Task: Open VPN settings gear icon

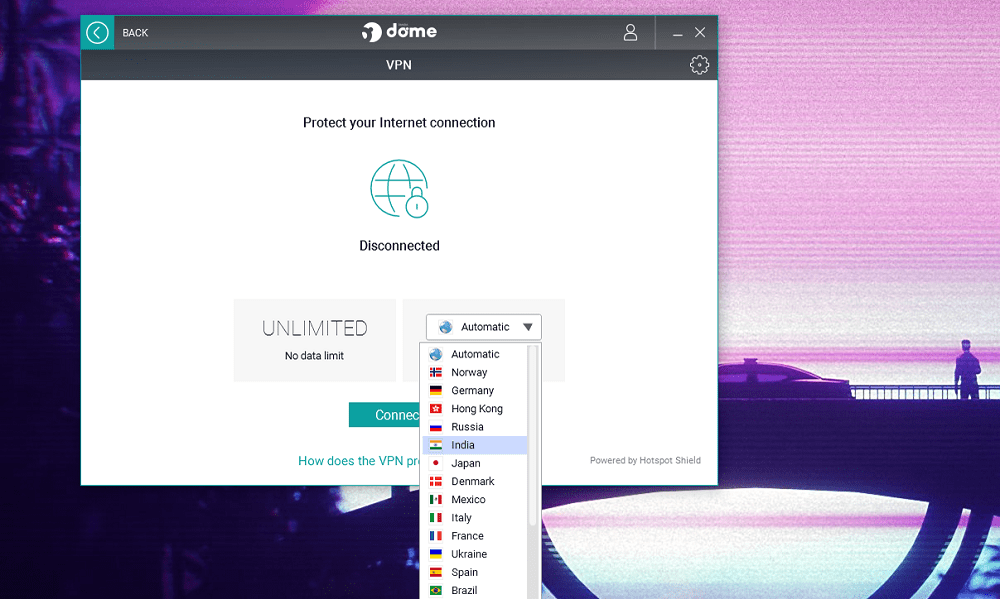Action: 699,64
